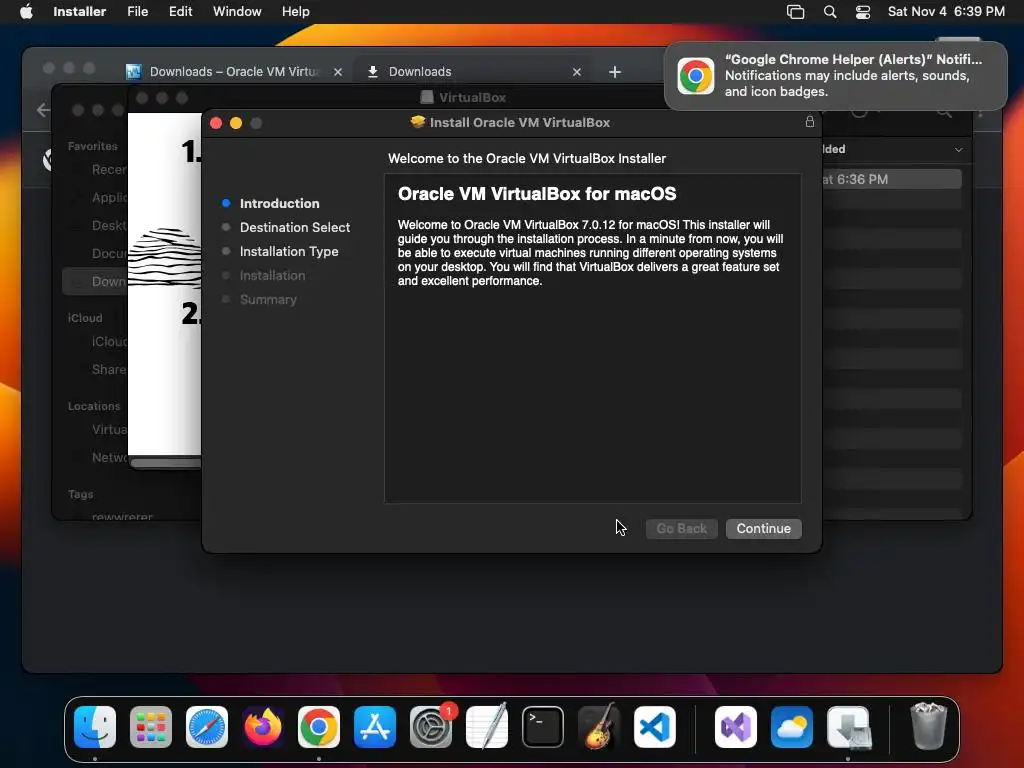1024x768 pixels.
Task: Click the VirtualBox installer package icon in title
Action: coord(418,122)
